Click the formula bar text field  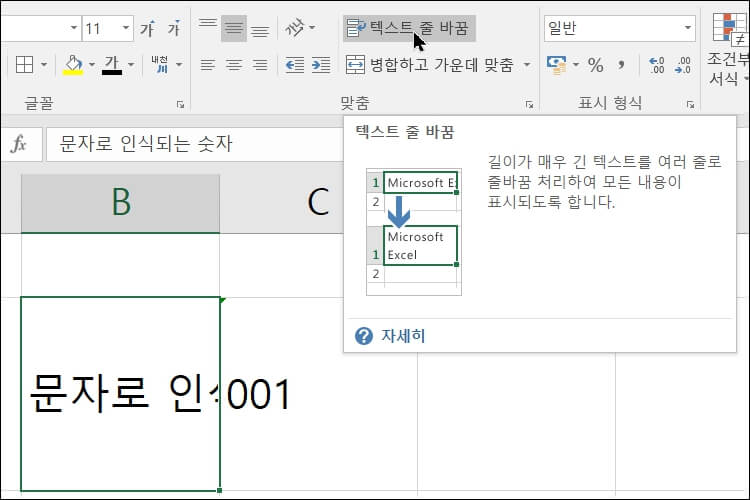click(195, 144)
